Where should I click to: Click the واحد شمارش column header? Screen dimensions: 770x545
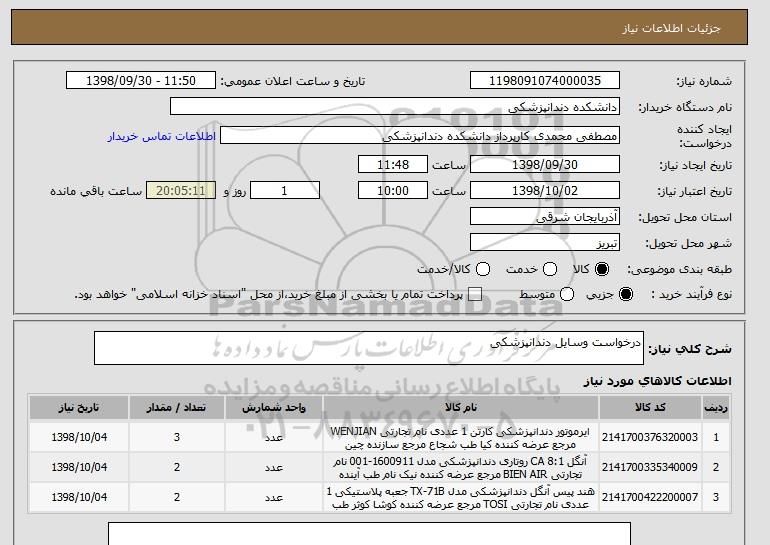(274, 408)
